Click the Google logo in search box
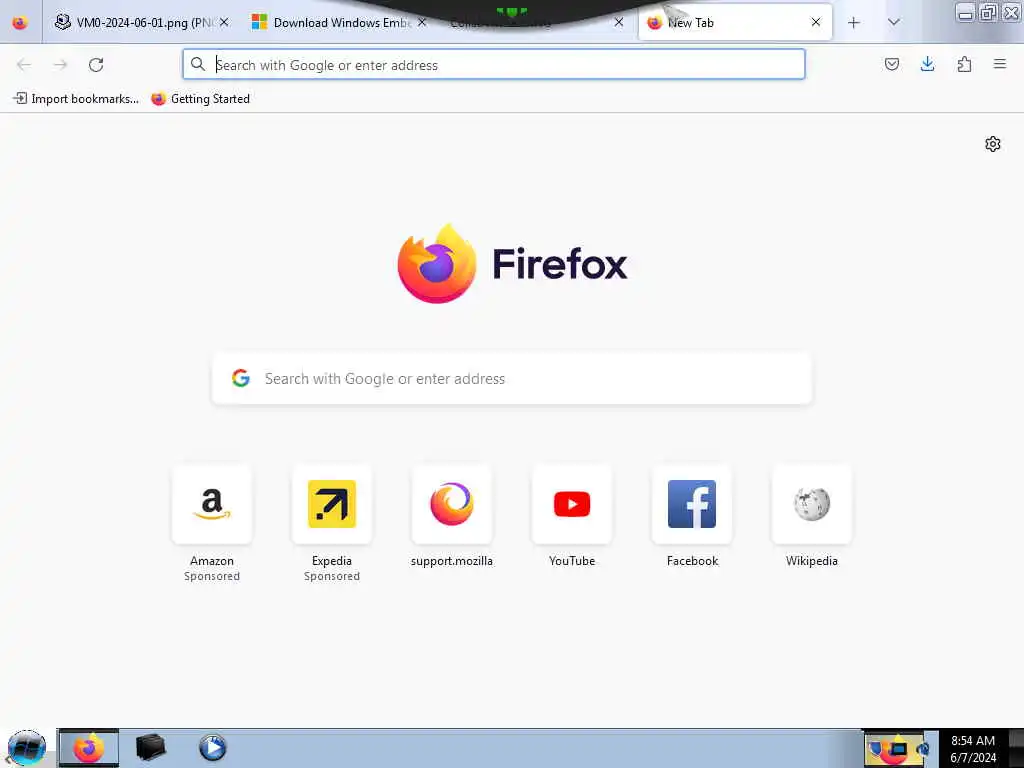The height and width of the screenshot is (768, 1024). [241, 378]
